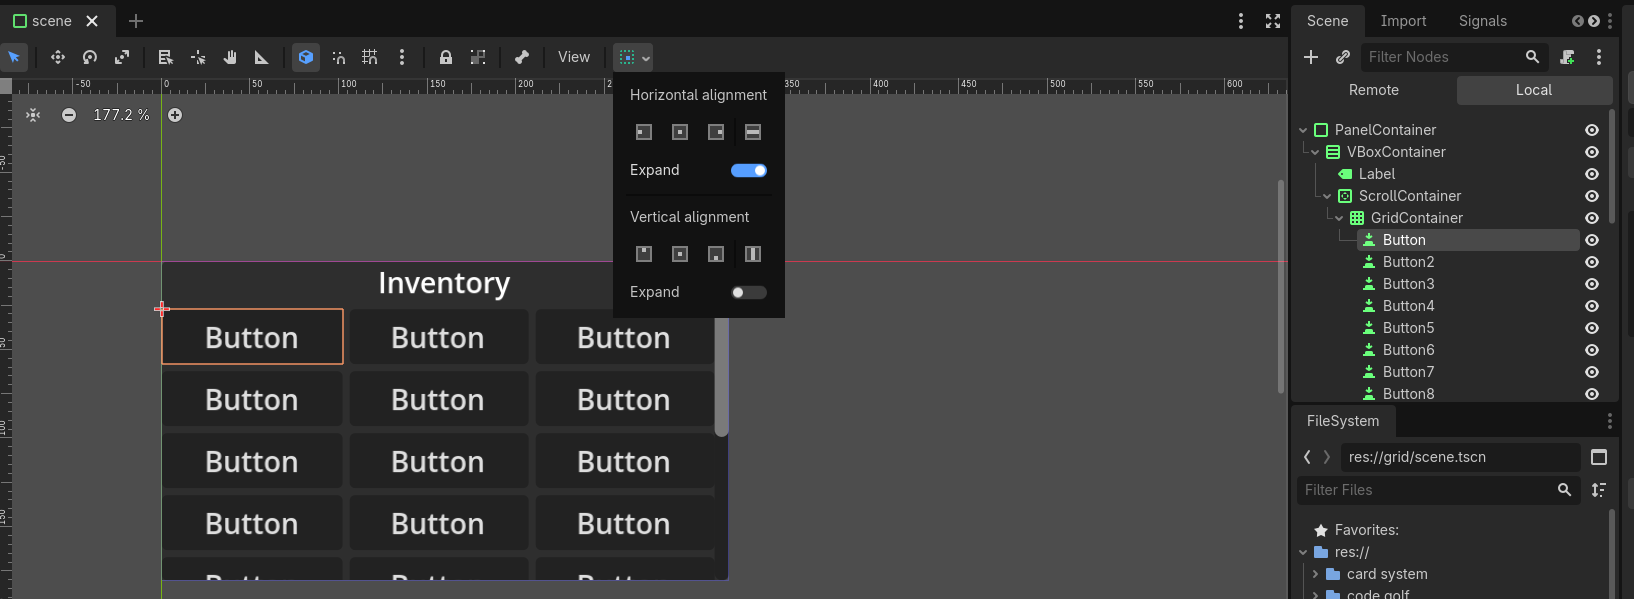Enable the Vertical alignment Expand toggle
The width and height of the screenshot is (1634, 599).
749,292
